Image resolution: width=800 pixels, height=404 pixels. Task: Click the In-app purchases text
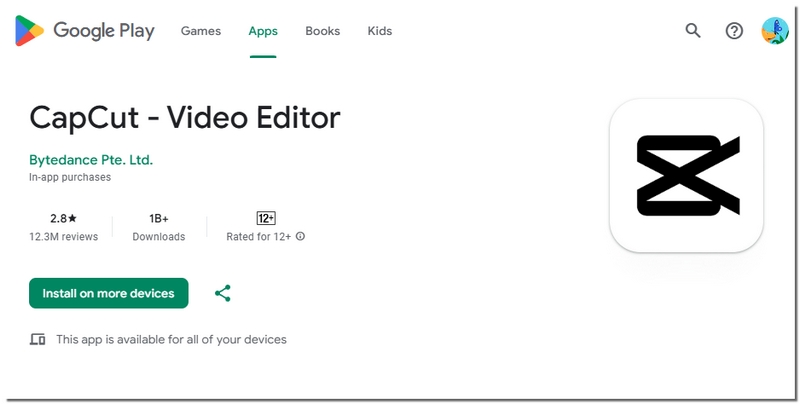[70, 177]
